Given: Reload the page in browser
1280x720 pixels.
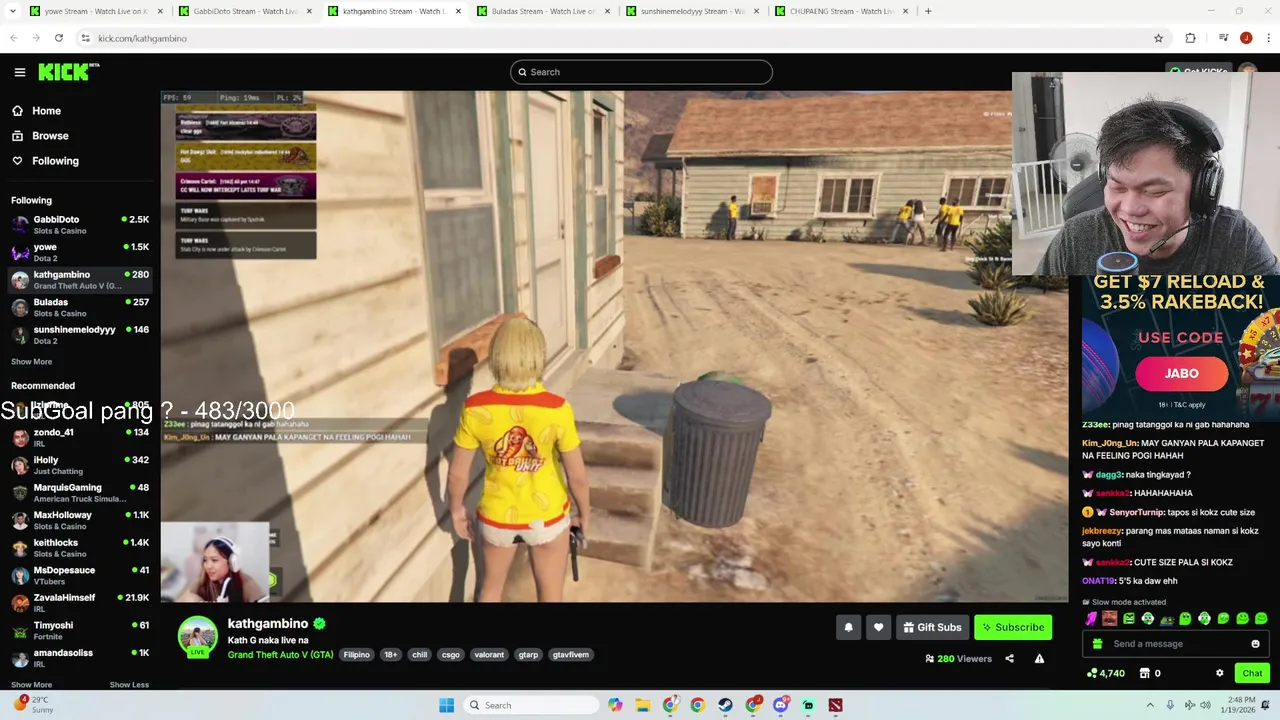Looking at the screenshot, I should (x=59, y=38).
